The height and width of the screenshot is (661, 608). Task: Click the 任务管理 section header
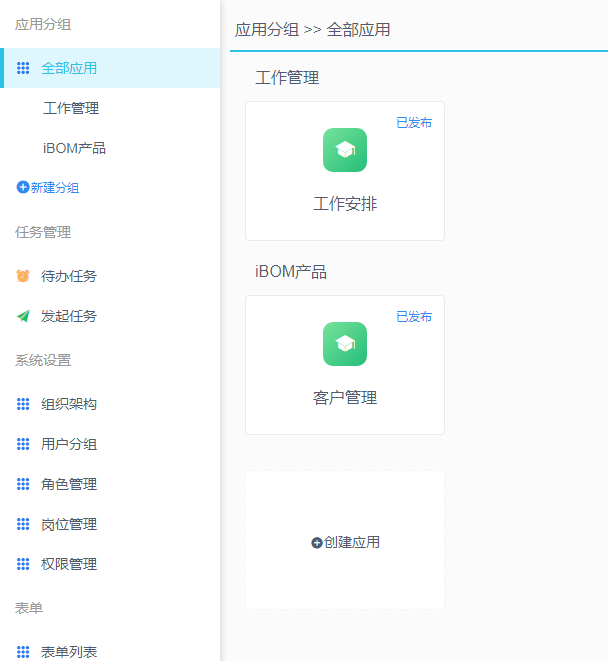tap(43, 232)
